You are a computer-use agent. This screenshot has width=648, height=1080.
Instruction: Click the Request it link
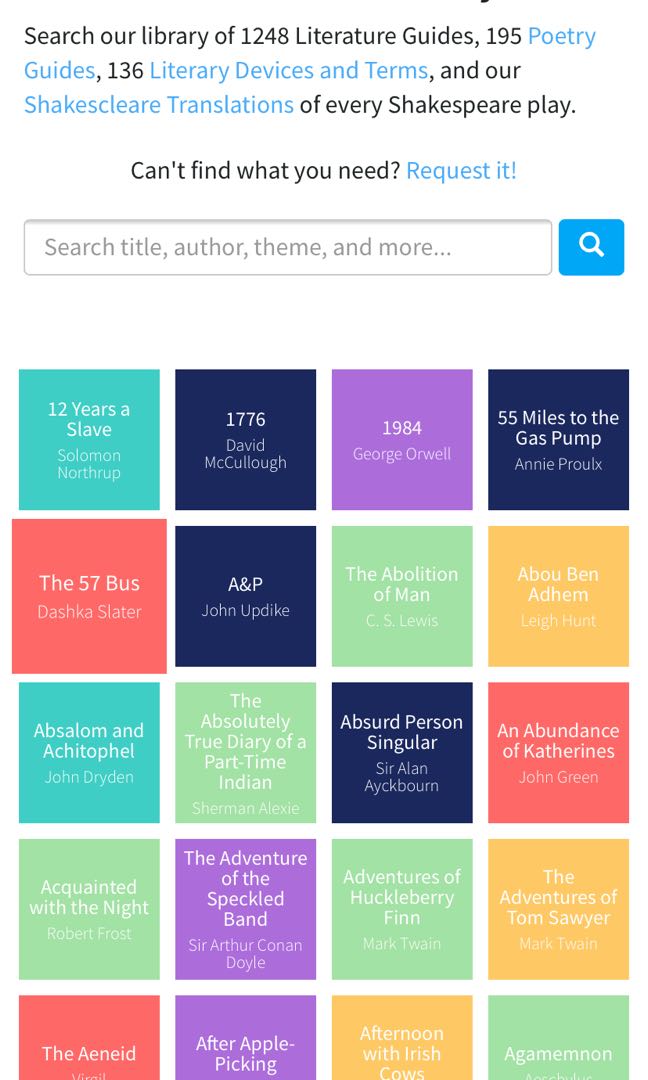coord(460,170)
